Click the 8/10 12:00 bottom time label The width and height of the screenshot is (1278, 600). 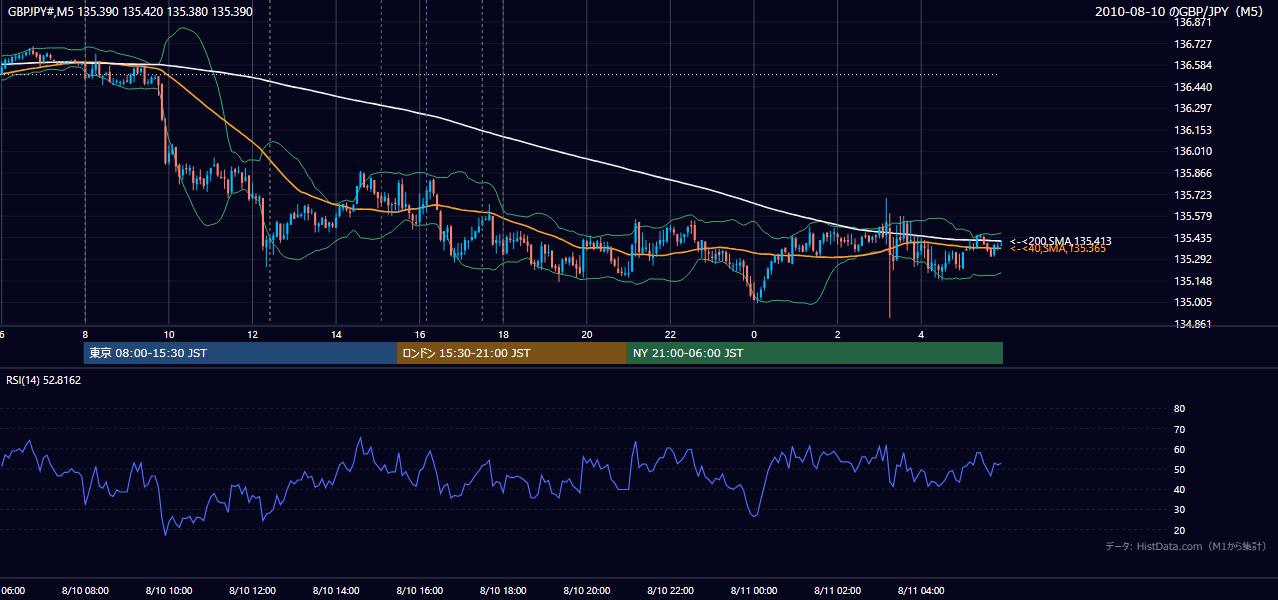(252, 591)
